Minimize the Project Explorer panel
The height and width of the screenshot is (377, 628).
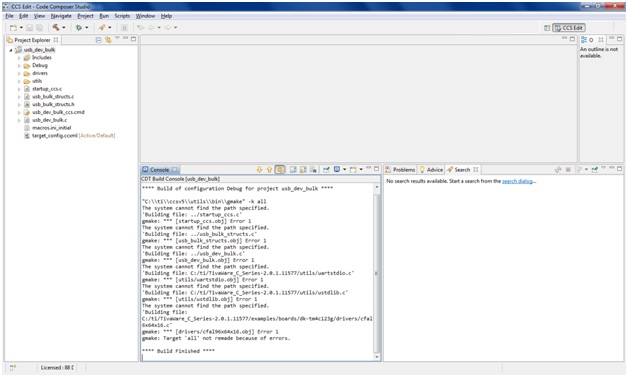125,38
